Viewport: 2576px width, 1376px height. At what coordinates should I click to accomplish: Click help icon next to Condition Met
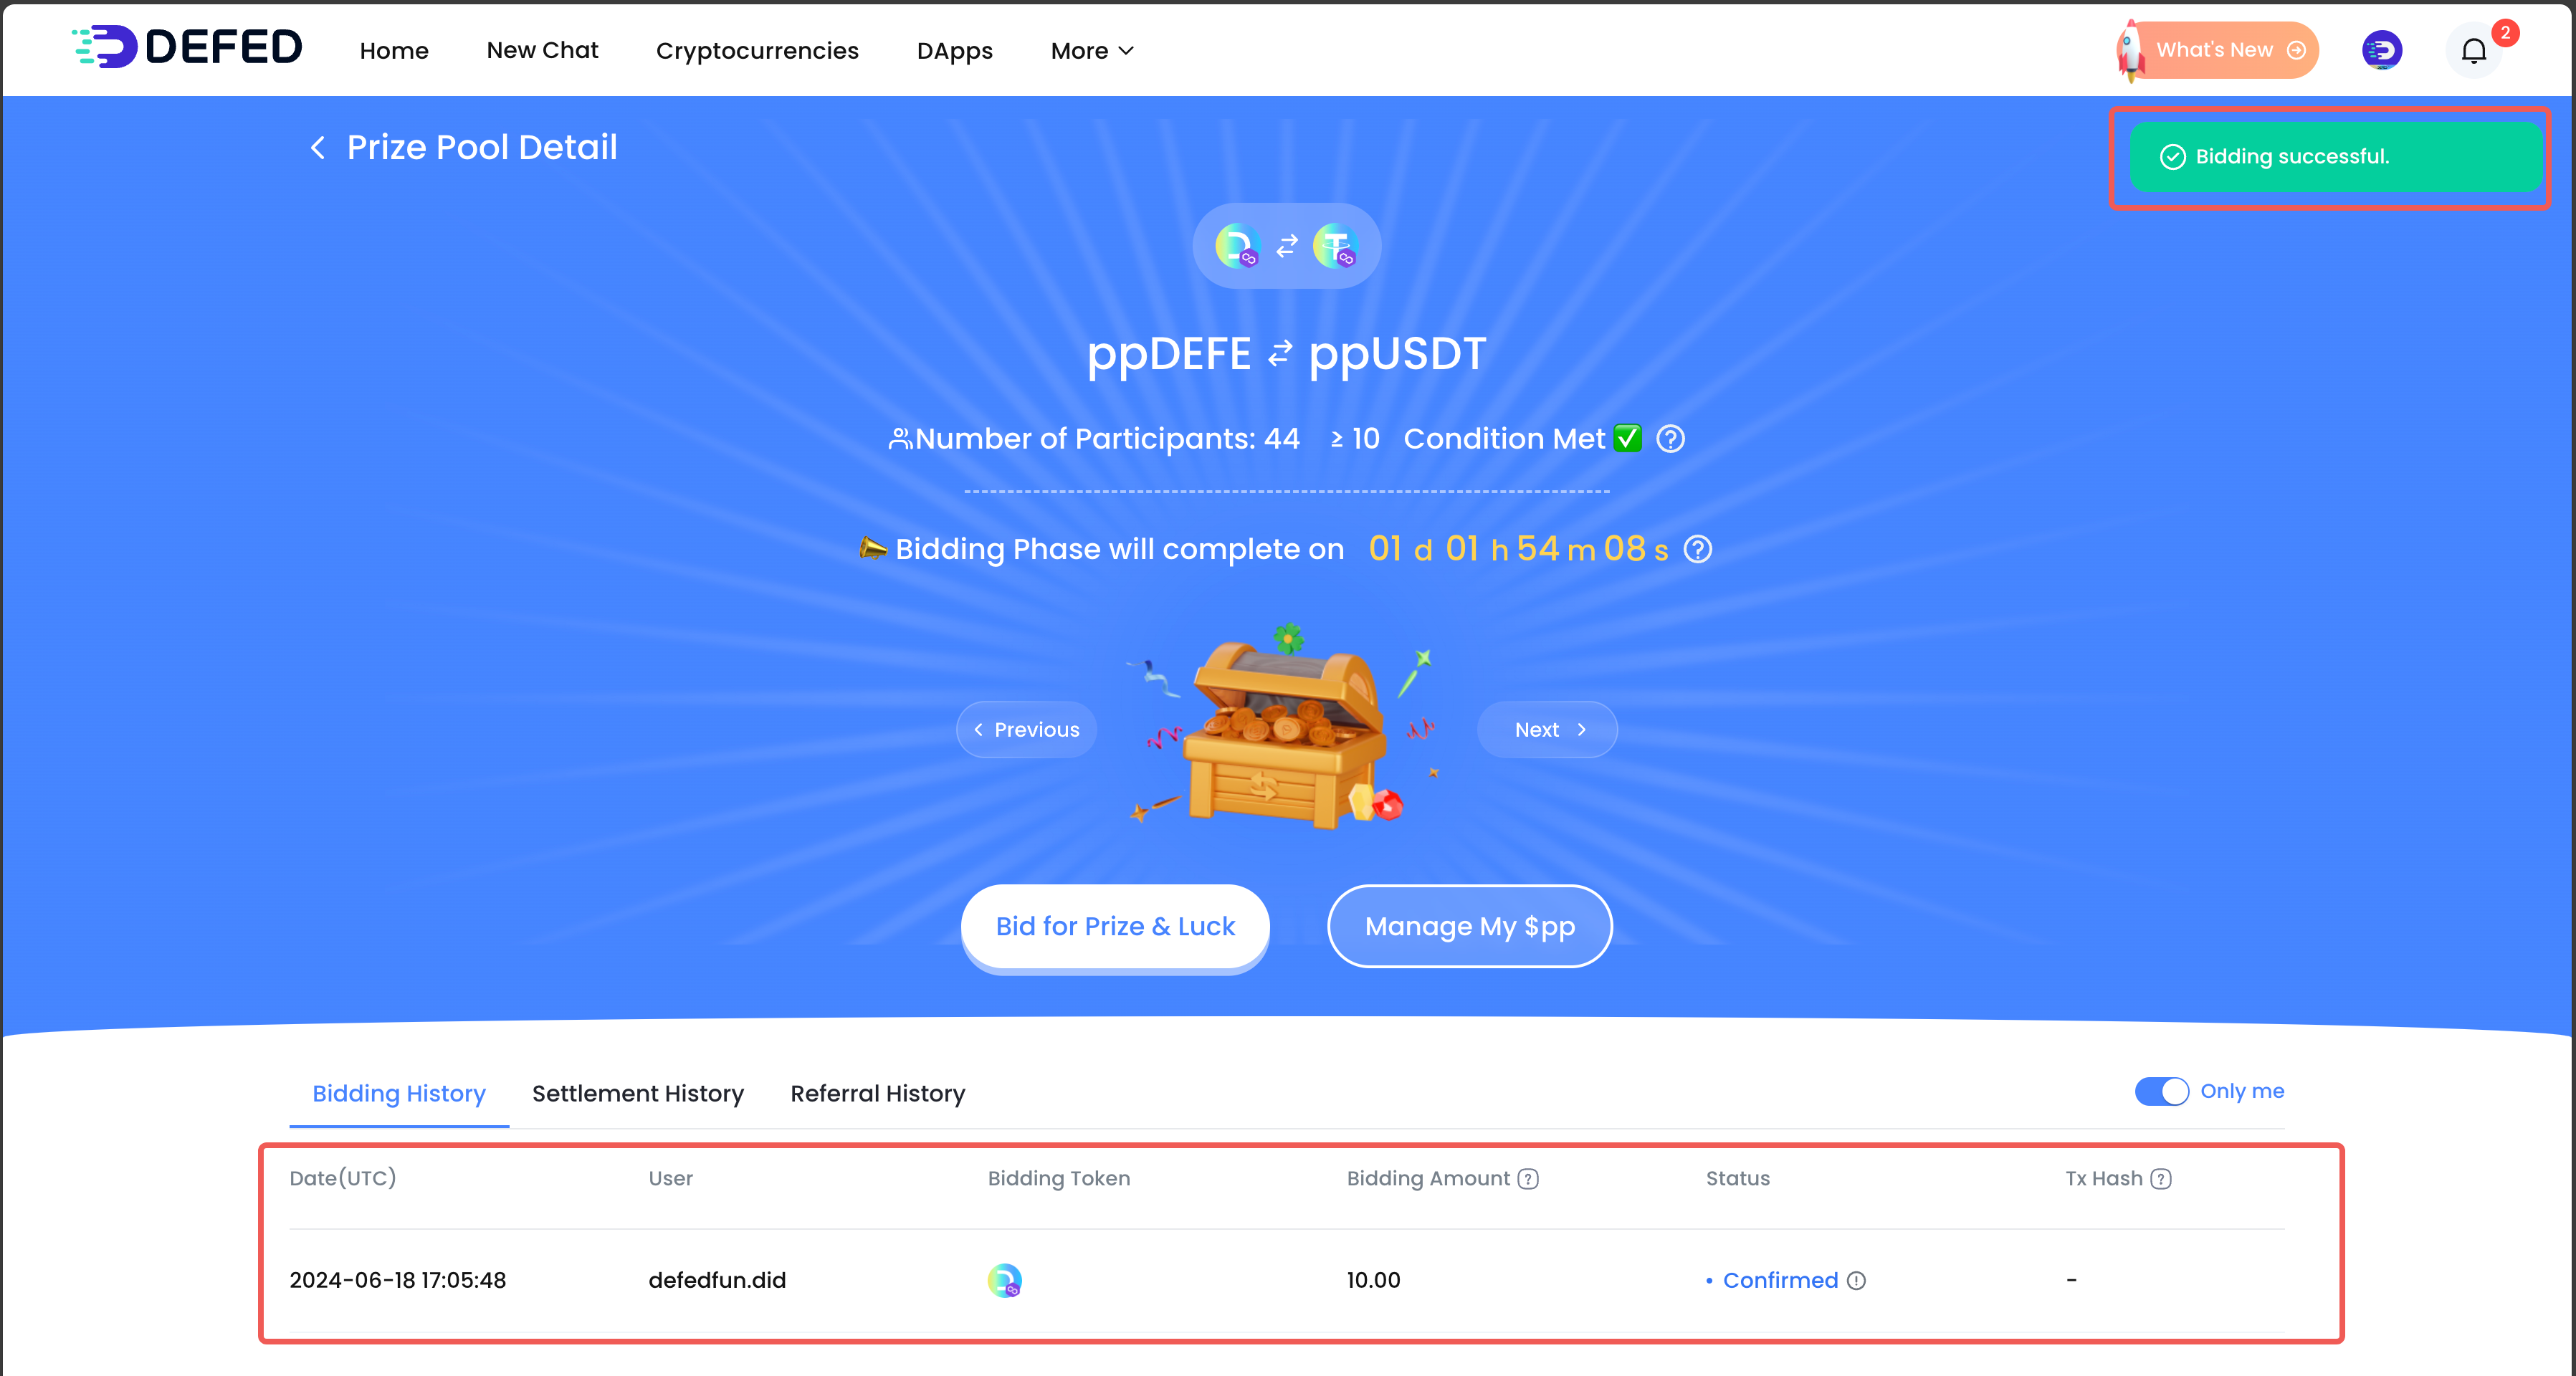1670,438
